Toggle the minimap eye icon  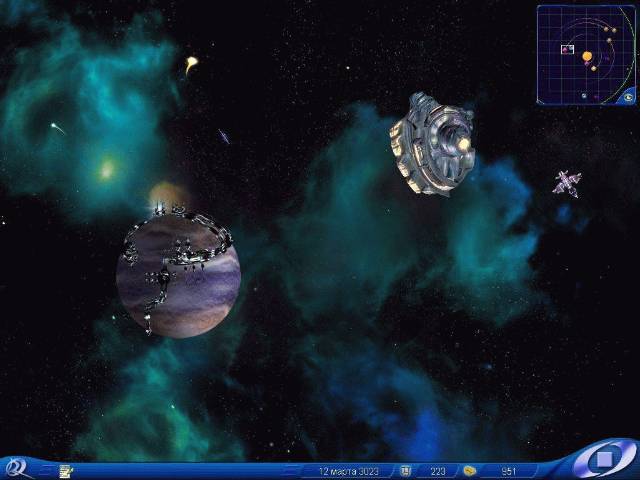coord(629,97)
